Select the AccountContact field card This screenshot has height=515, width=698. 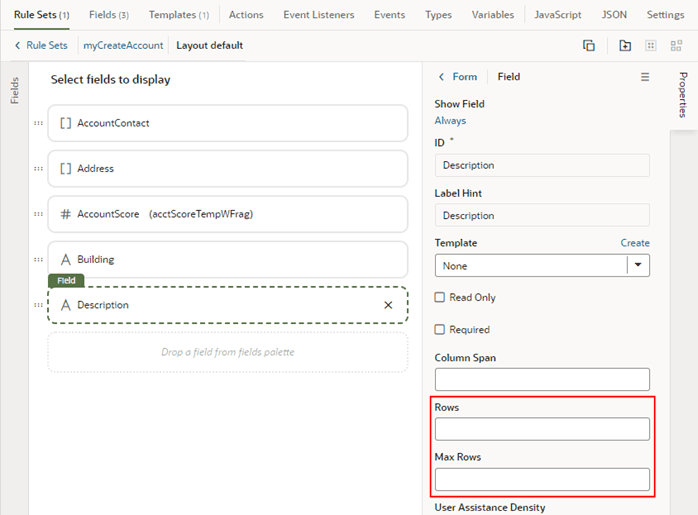click(227, 123)
